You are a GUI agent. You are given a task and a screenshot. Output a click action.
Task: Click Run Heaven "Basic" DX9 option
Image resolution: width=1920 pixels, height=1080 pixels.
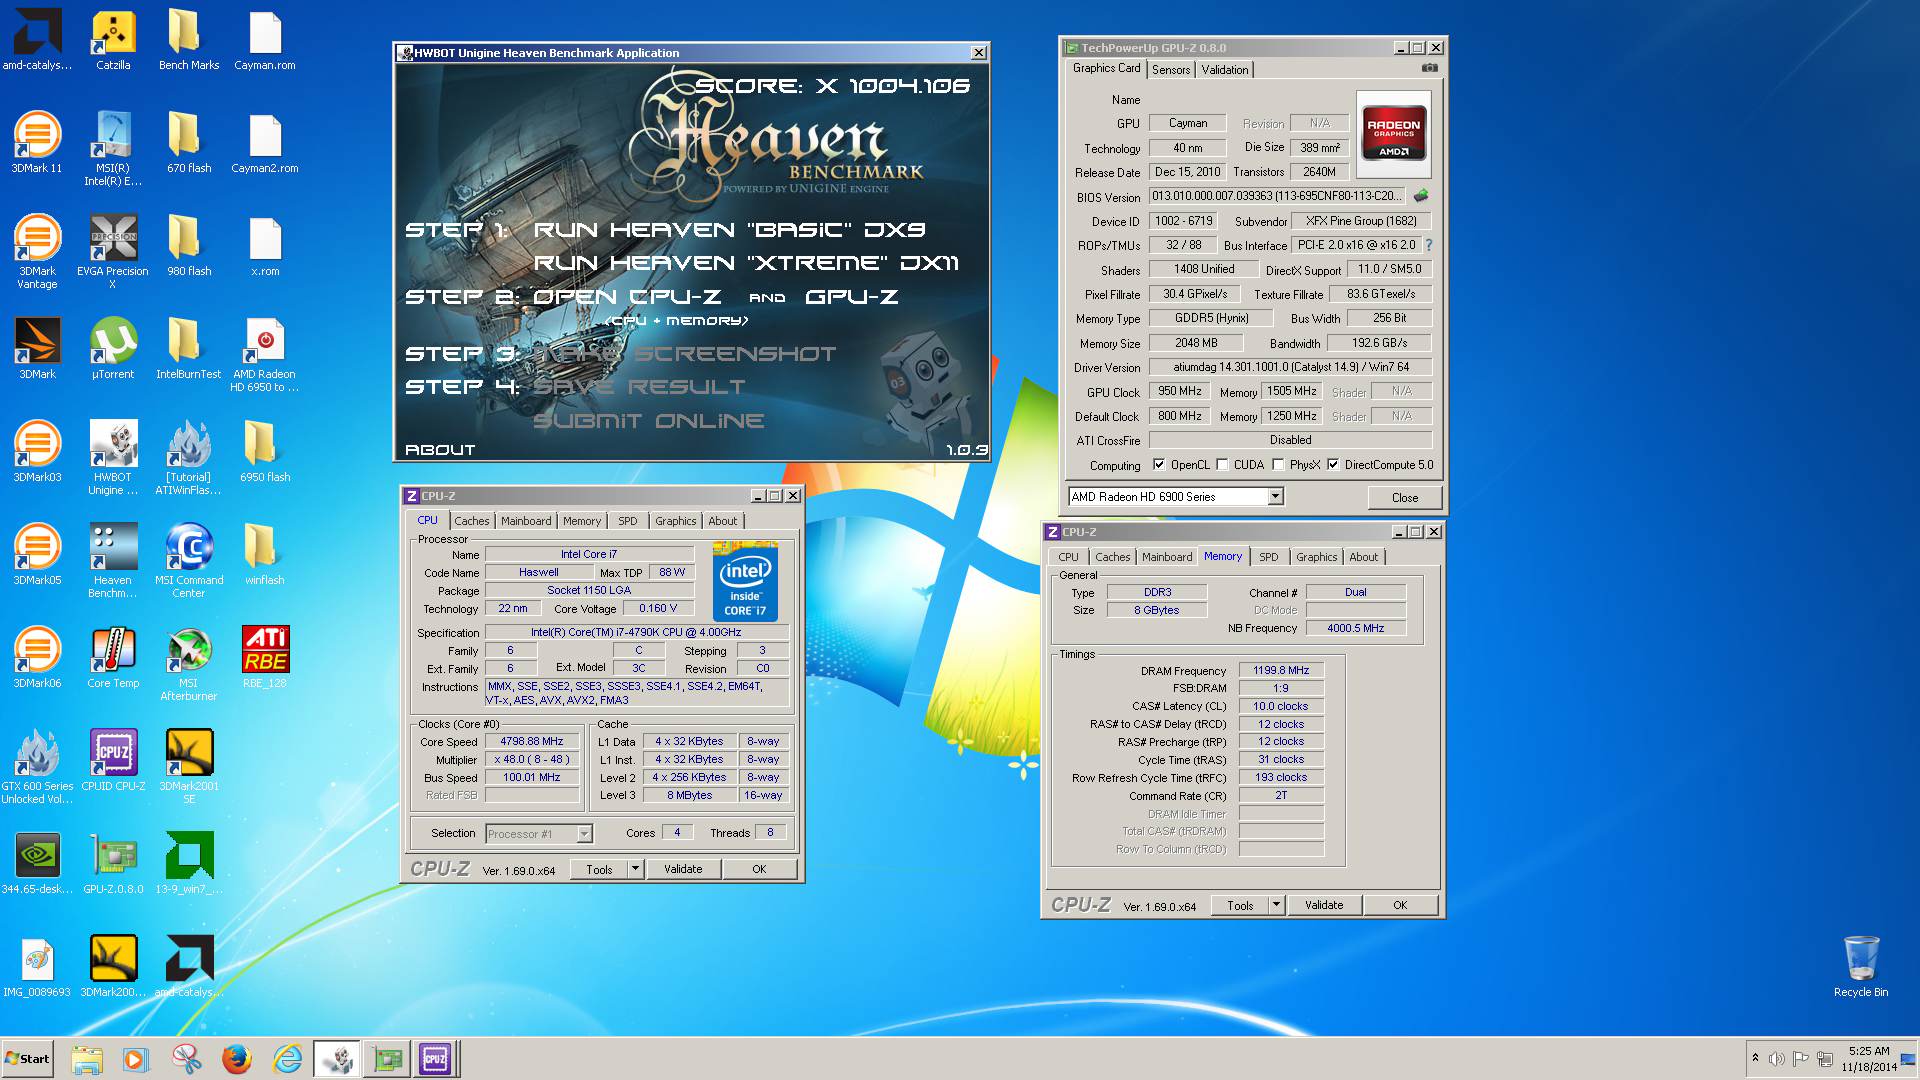pyautogui.click(x=729, y=230)
